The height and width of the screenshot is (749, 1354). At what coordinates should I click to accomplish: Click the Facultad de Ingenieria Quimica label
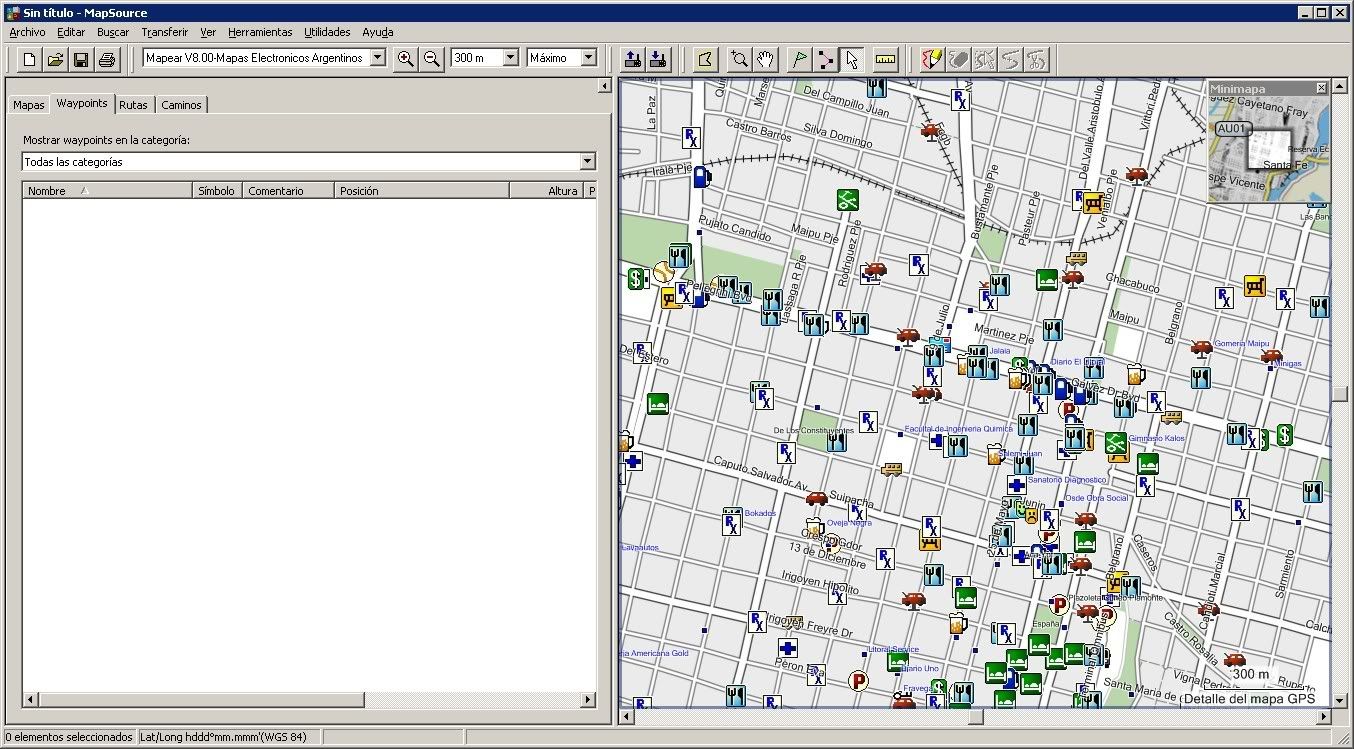(x=958, y=429)
